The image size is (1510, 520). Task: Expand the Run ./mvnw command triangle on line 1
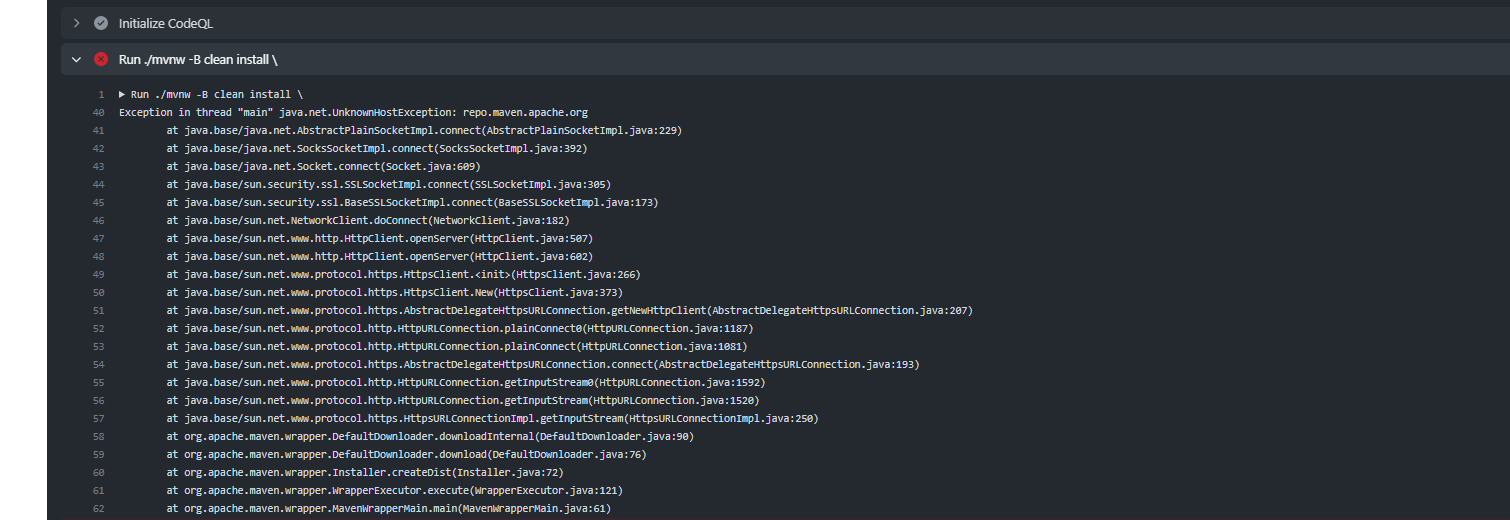[x=122, y=94]
